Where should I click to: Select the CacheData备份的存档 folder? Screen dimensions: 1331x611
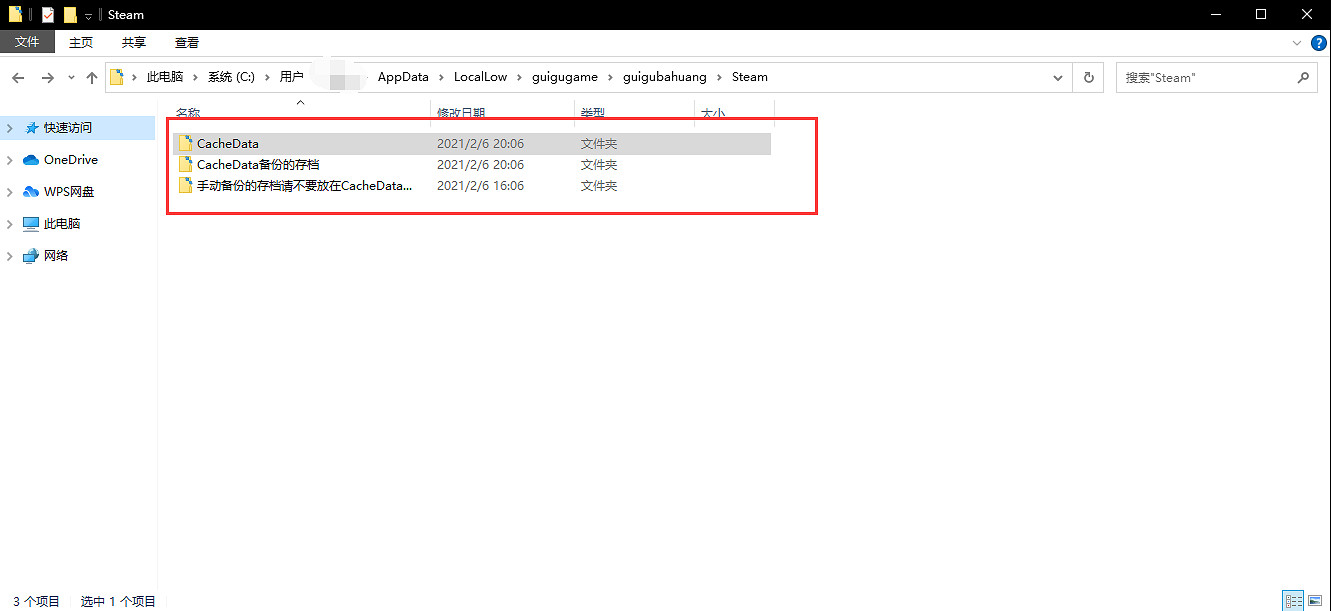(258, 165)
